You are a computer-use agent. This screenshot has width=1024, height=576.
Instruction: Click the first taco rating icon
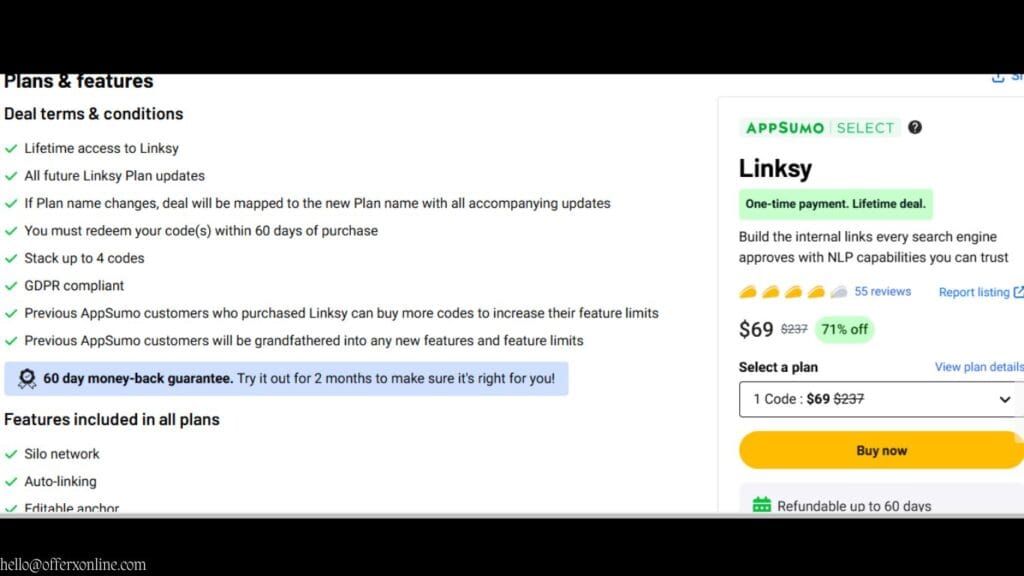point(748,291)
